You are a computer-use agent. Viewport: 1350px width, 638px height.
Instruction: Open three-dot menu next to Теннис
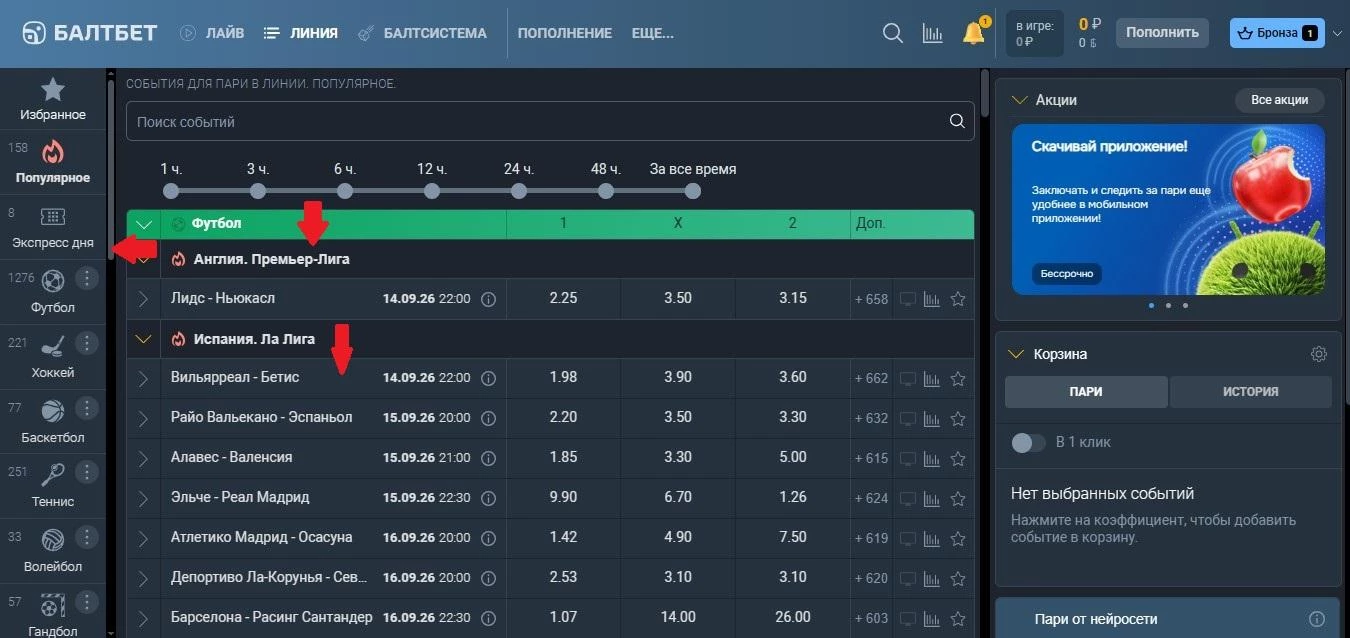[87, 472]
